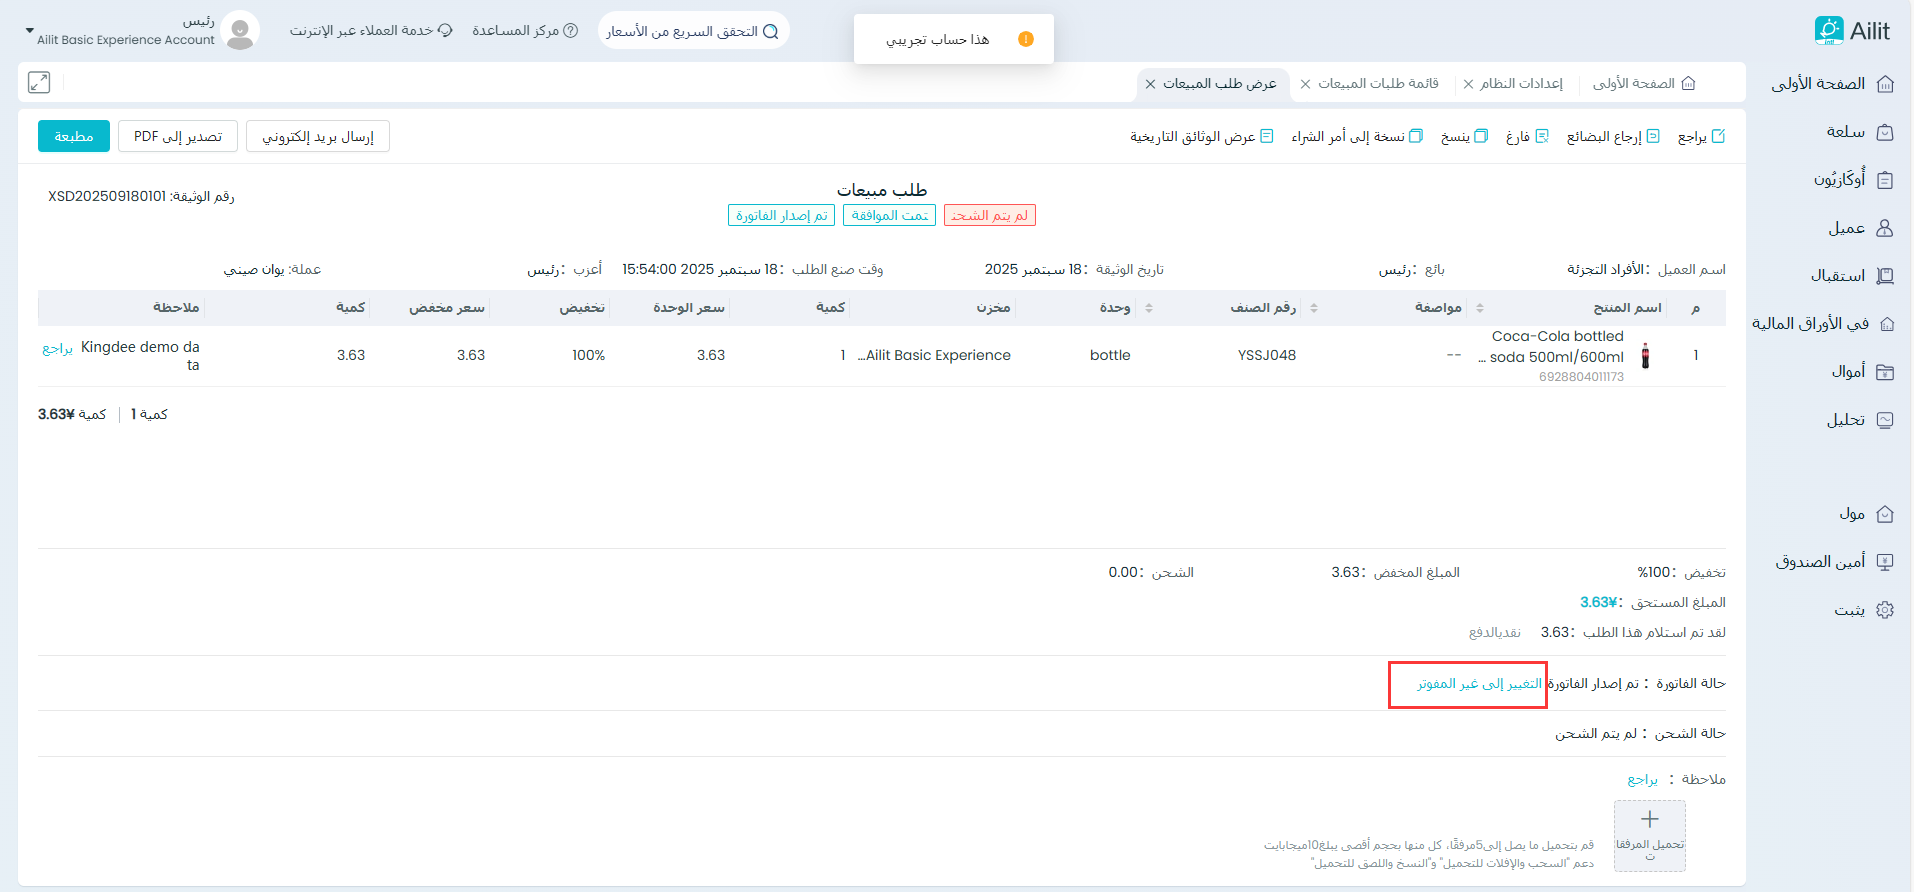This screenshot has height=892, width=1914.
Task: Open the cashier (أمين الصندوق) sidebar item
Action: (x=1884, y=562)
